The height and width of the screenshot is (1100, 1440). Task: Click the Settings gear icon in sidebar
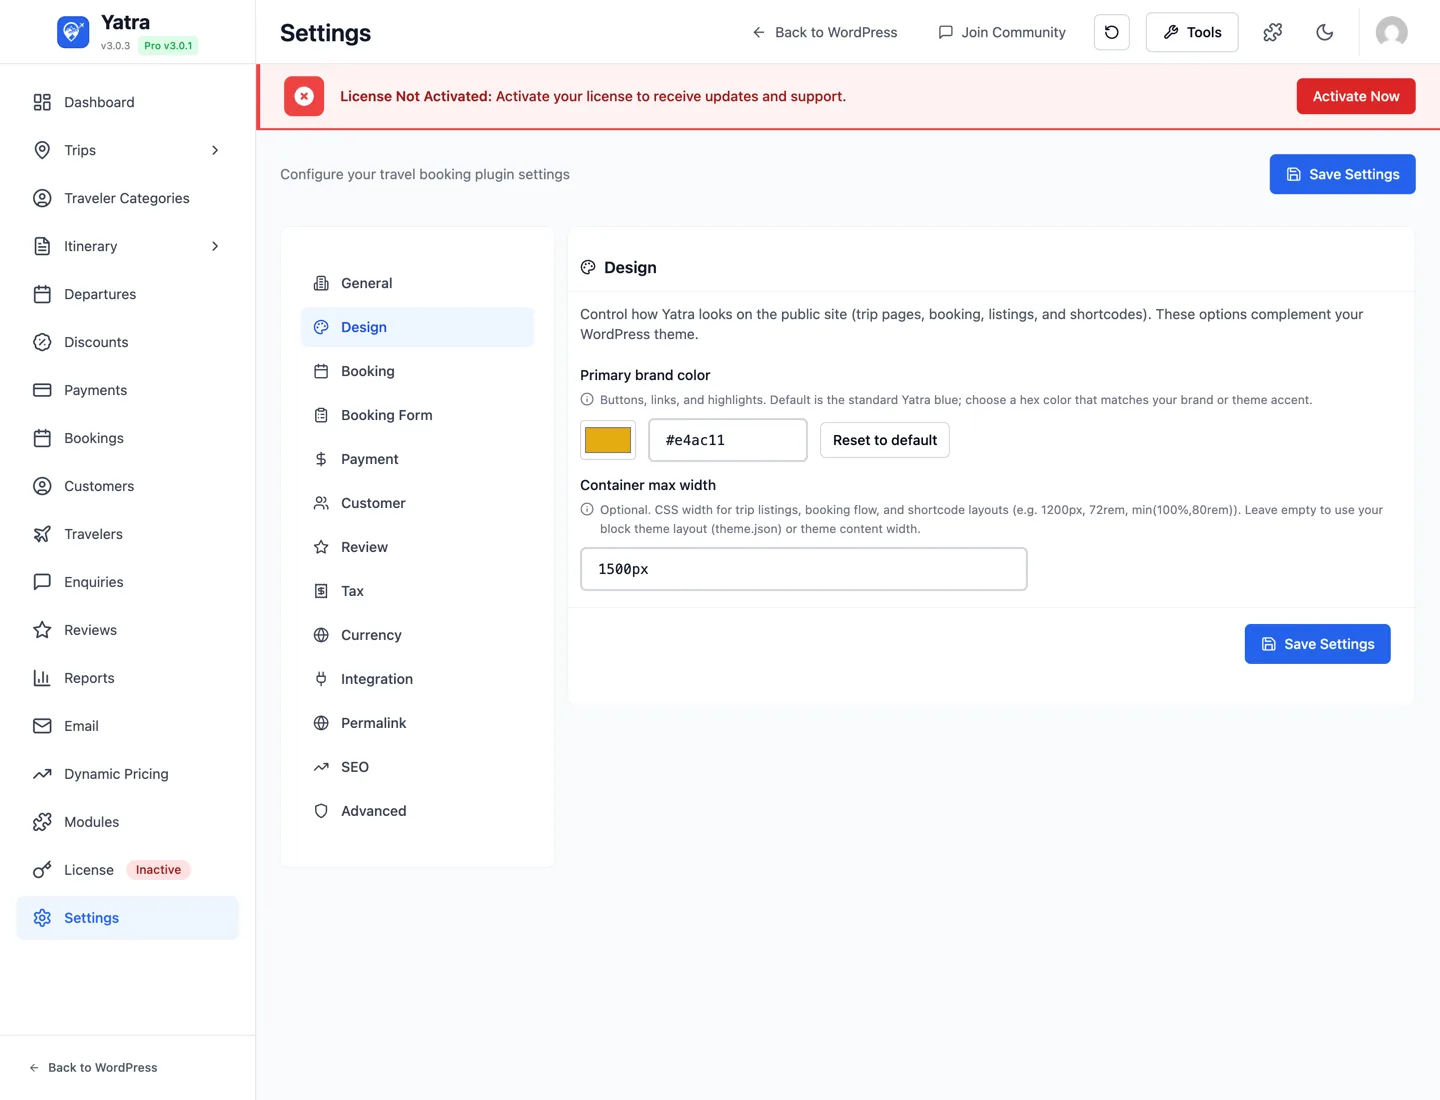[x=42, y=918]
